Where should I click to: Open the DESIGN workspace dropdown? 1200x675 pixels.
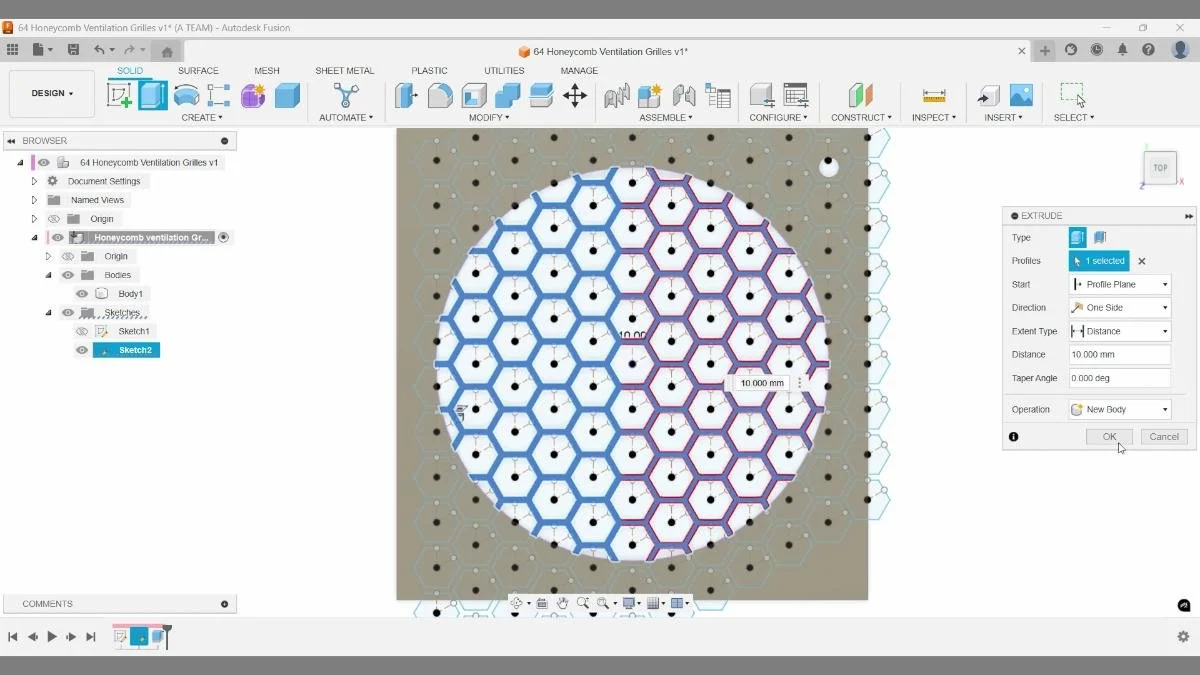(x=52, y=94)
